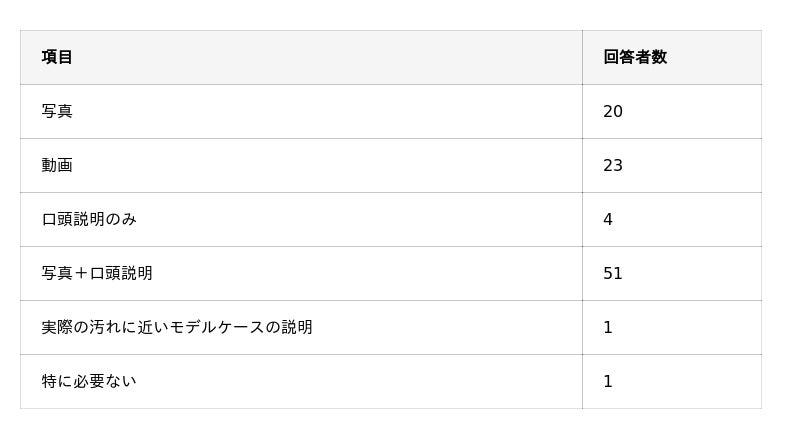Click the 項目 column header
This screenshot has height=439, width=800.
click(57, 57)
